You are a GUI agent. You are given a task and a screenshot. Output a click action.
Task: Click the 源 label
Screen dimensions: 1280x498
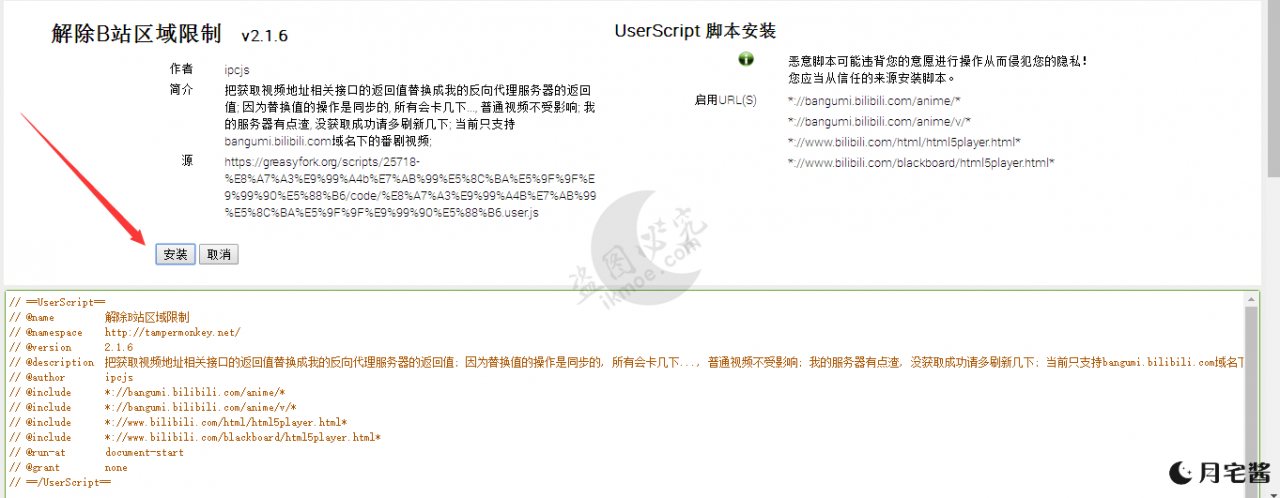pos(187,161)
